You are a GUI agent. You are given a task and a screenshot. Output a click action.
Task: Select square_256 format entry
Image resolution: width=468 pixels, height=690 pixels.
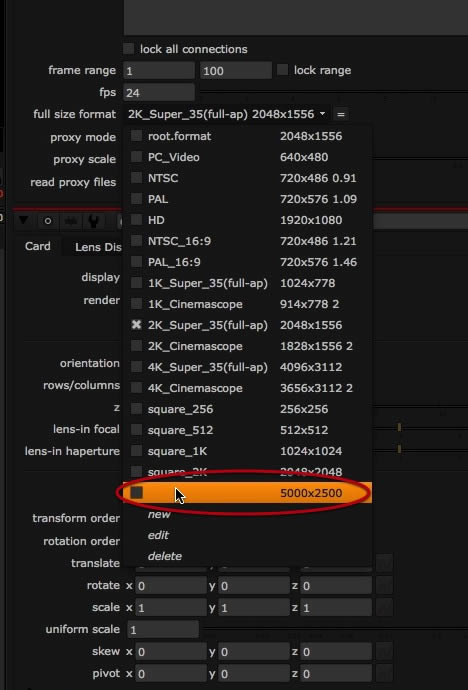248,409
